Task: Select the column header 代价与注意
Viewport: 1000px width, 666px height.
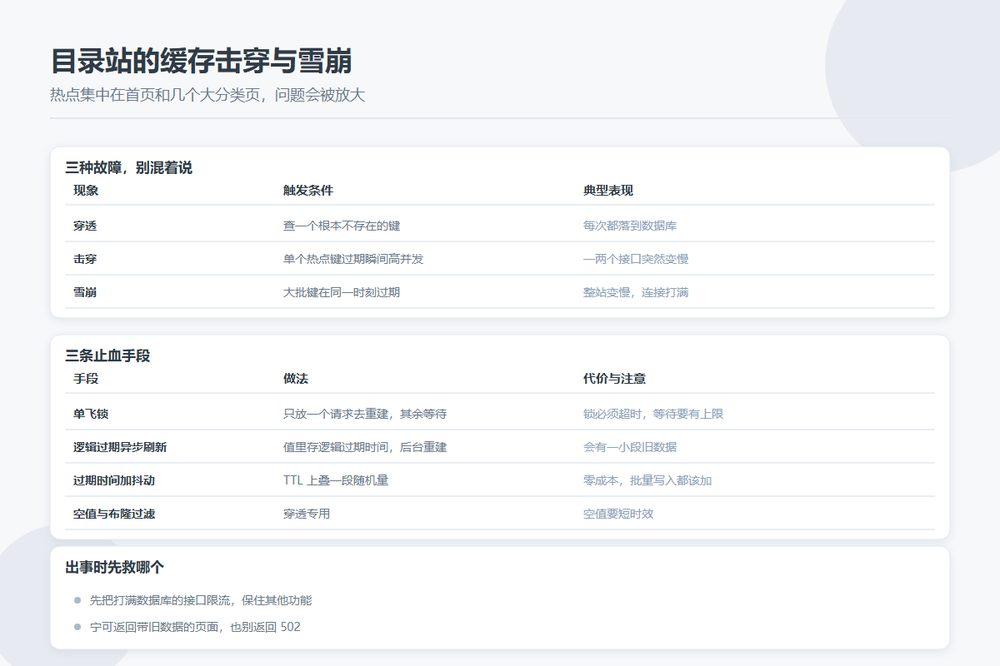Action: click(x=614, y=378)
